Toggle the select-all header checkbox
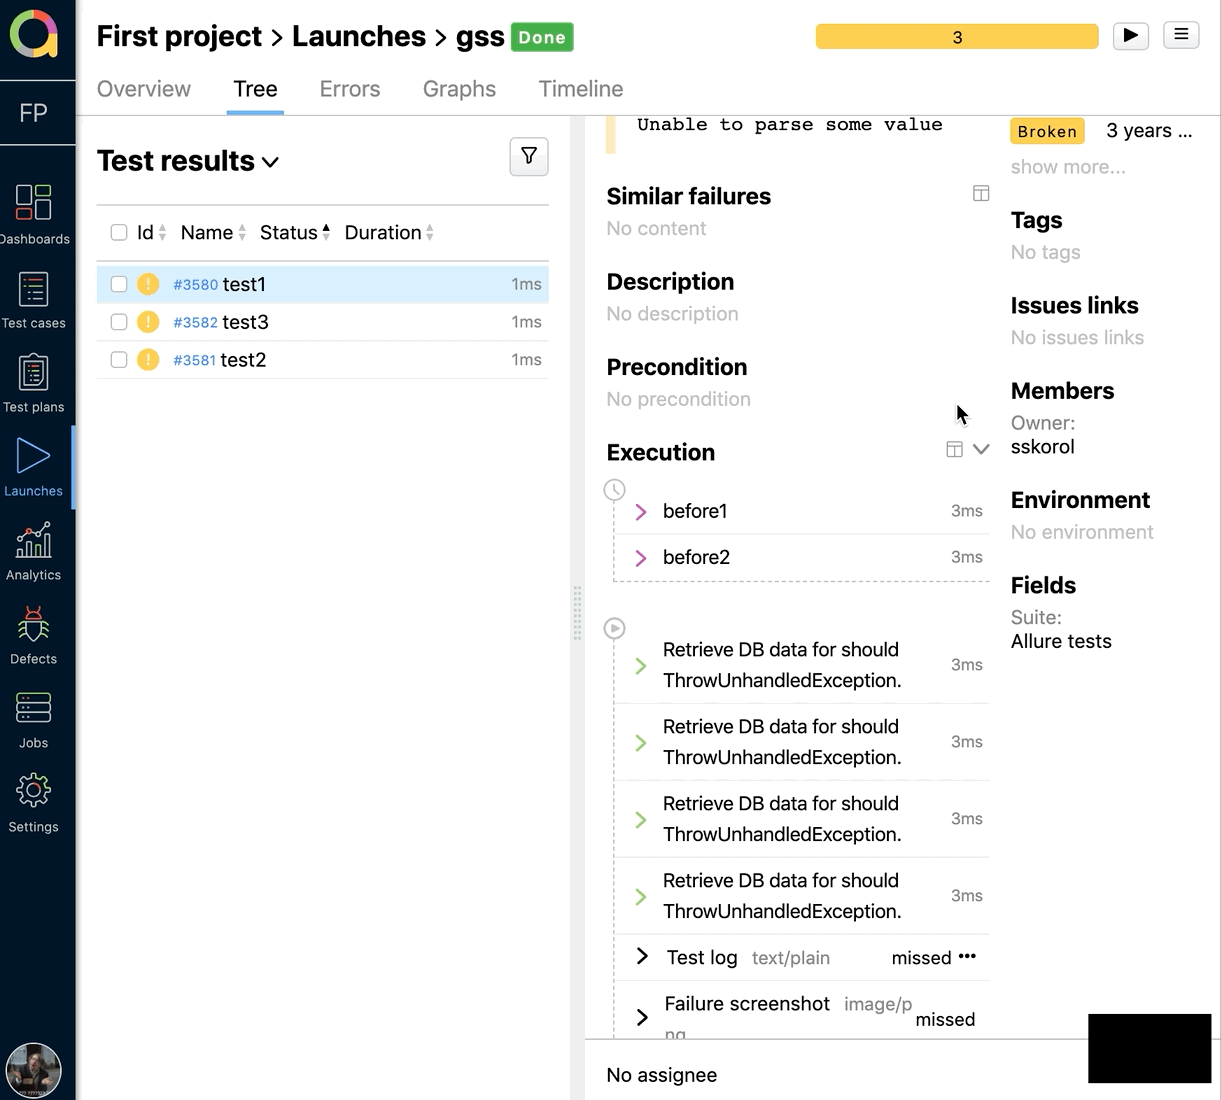 119,233
